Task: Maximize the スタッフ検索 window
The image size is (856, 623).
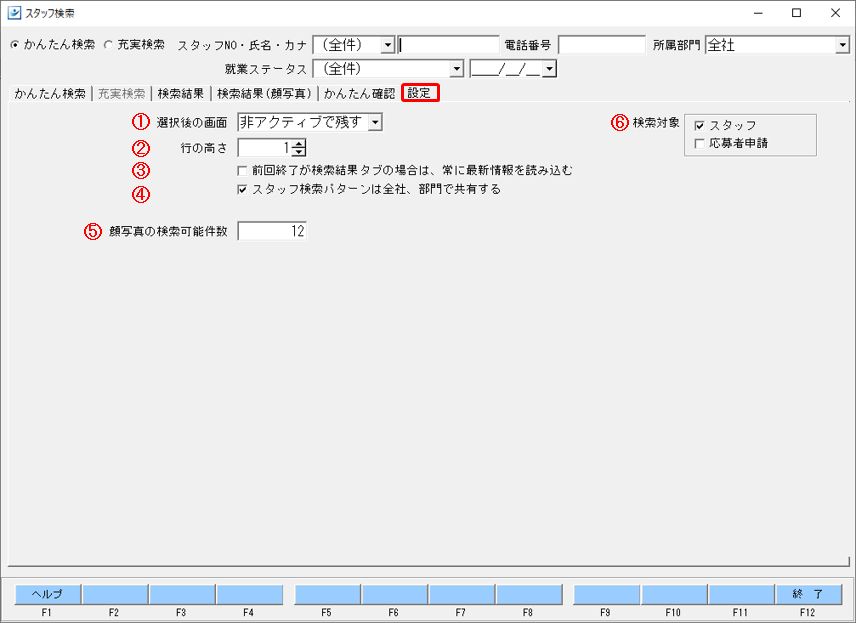Action: point(796,13)
